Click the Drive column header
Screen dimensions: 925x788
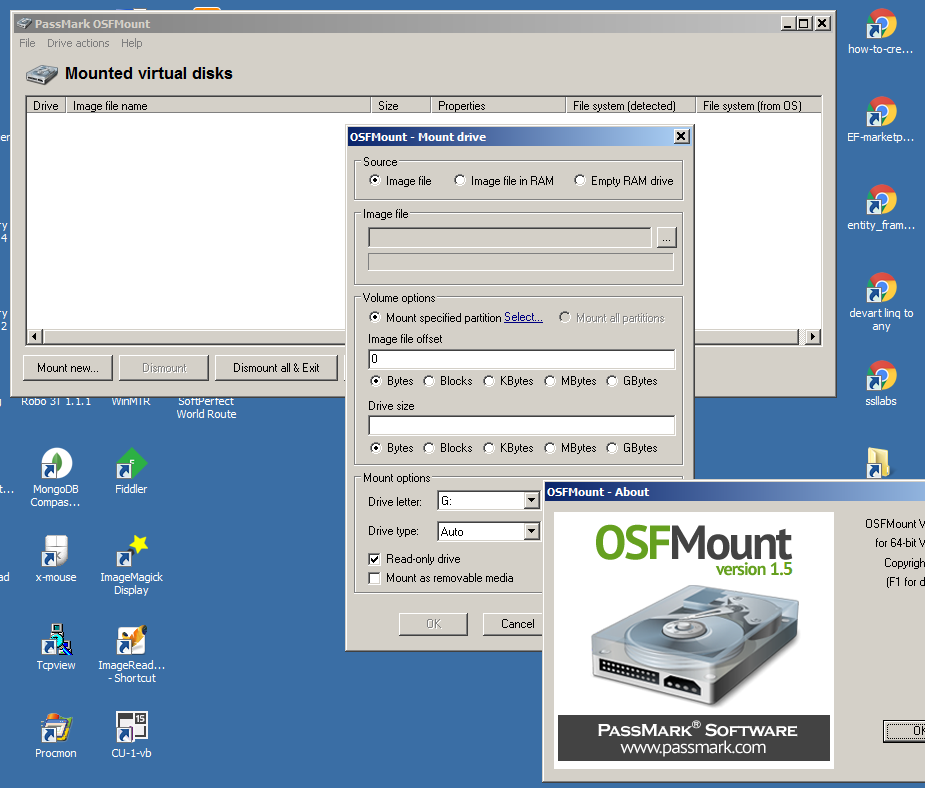pos(46,106)
